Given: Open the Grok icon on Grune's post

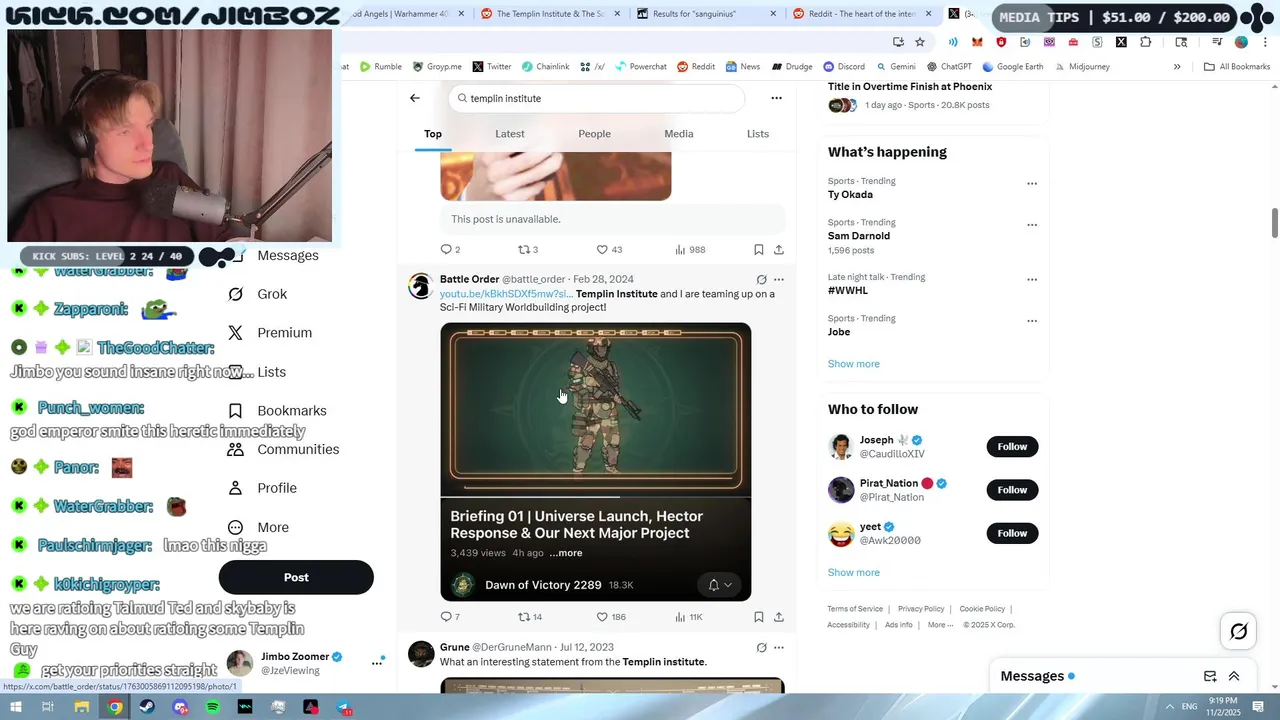Looking at the screenshot, I should tap(761, 648).
